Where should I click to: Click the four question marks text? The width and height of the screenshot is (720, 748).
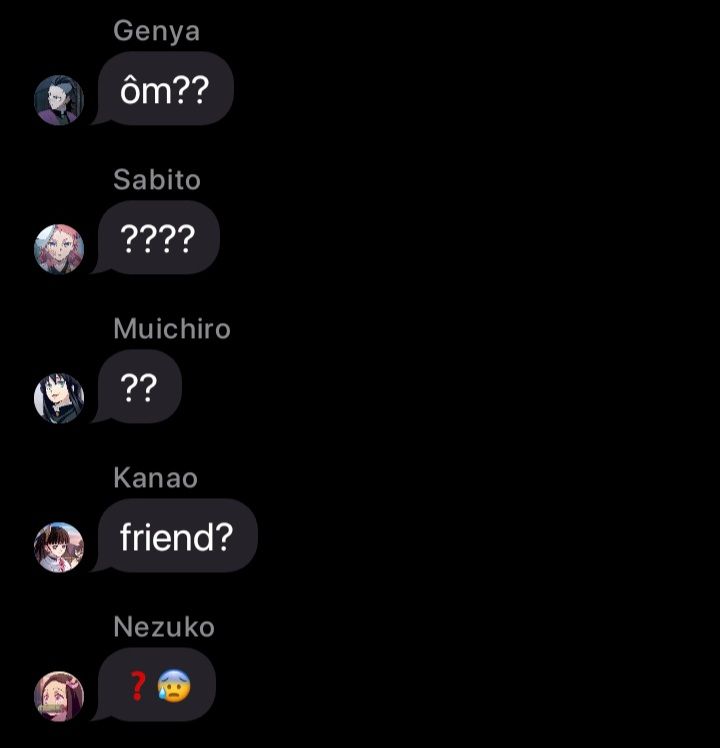point(157,239)
